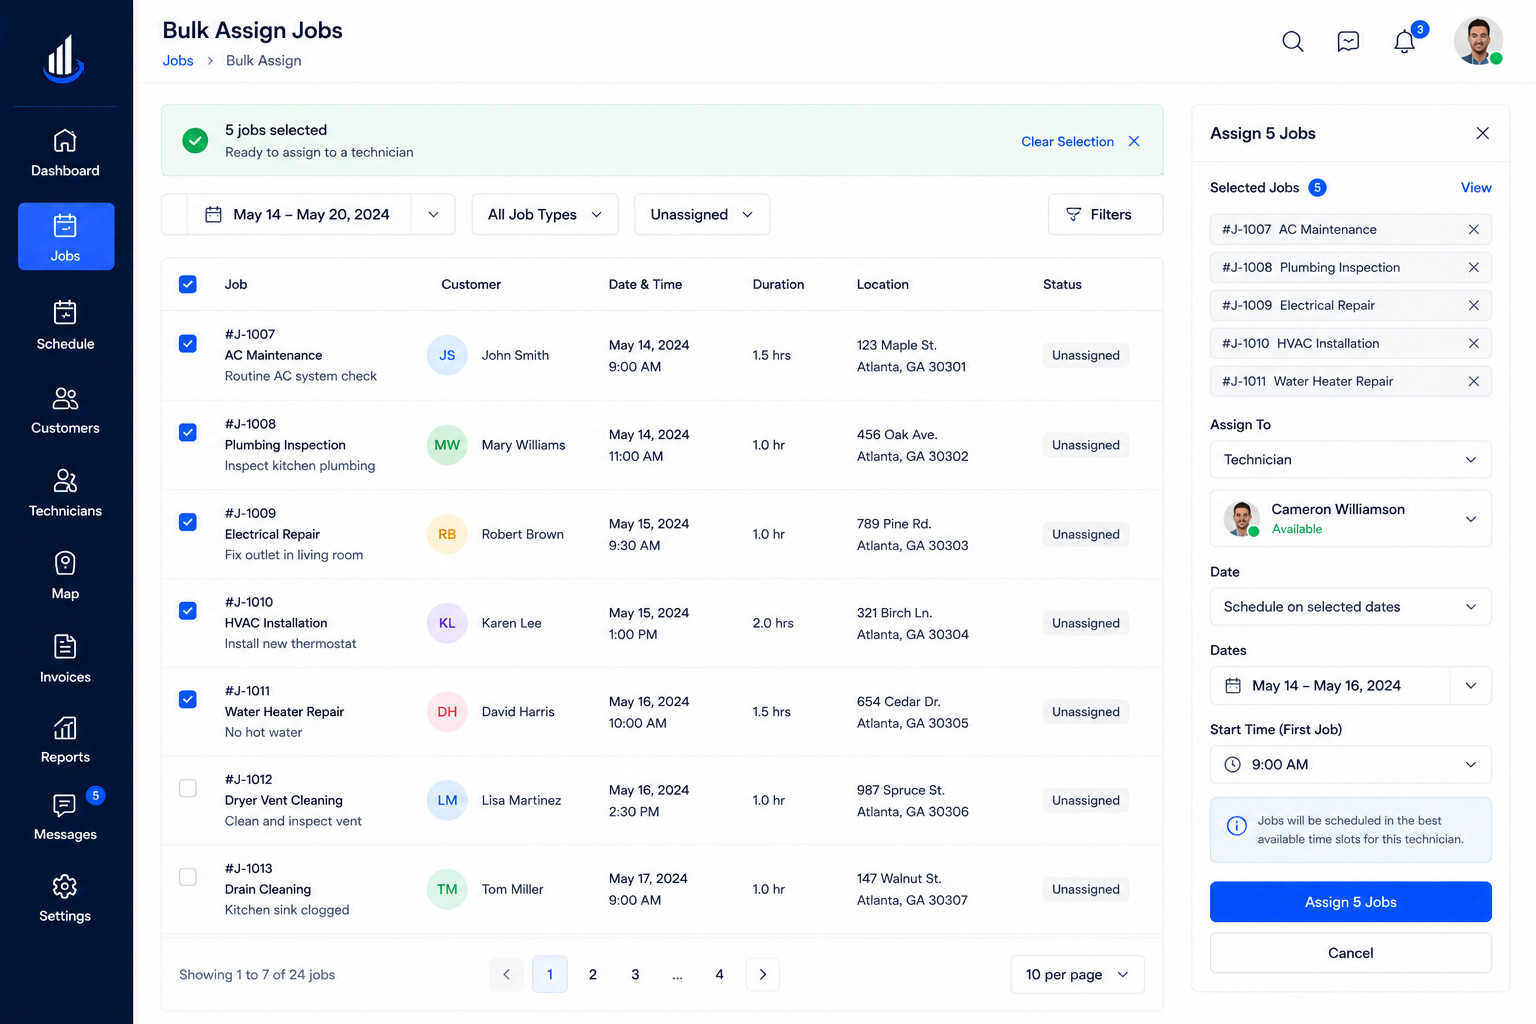1536x1024 pixels.
Task: Click the green check icon in the selection banner
Action: point(195,140)
